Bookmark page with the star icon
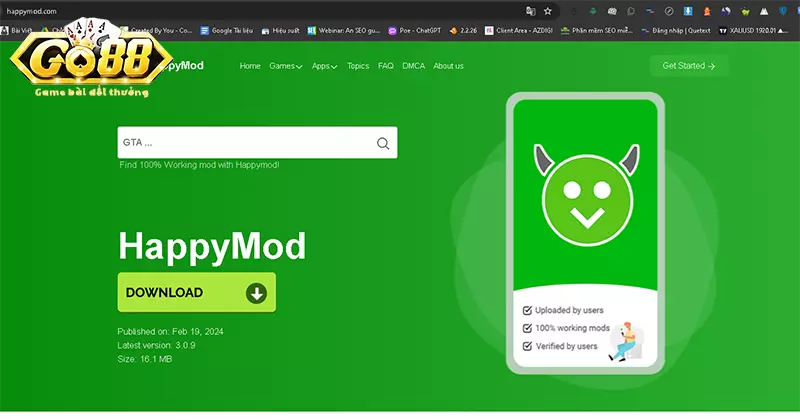This screenshot has width=800, height=419. (548, 11)
